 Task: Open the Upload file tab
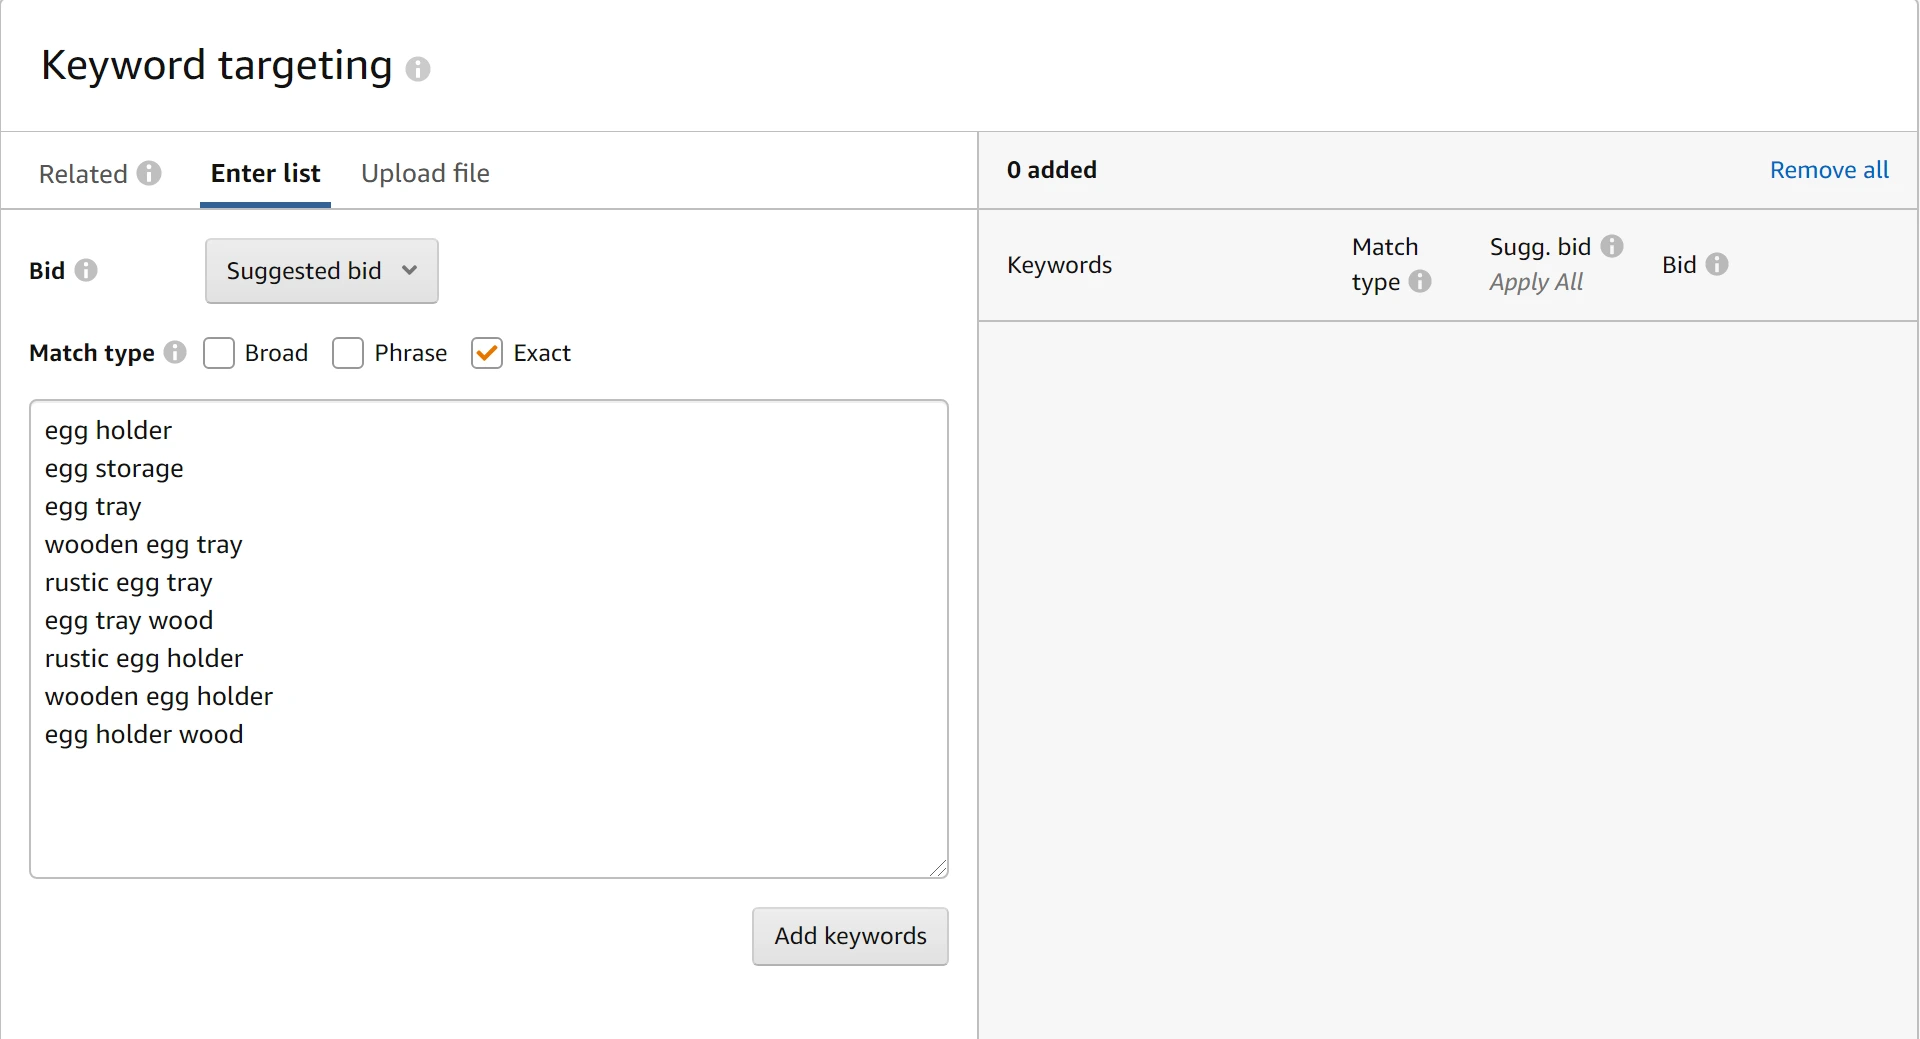click(x=425, y=174)
